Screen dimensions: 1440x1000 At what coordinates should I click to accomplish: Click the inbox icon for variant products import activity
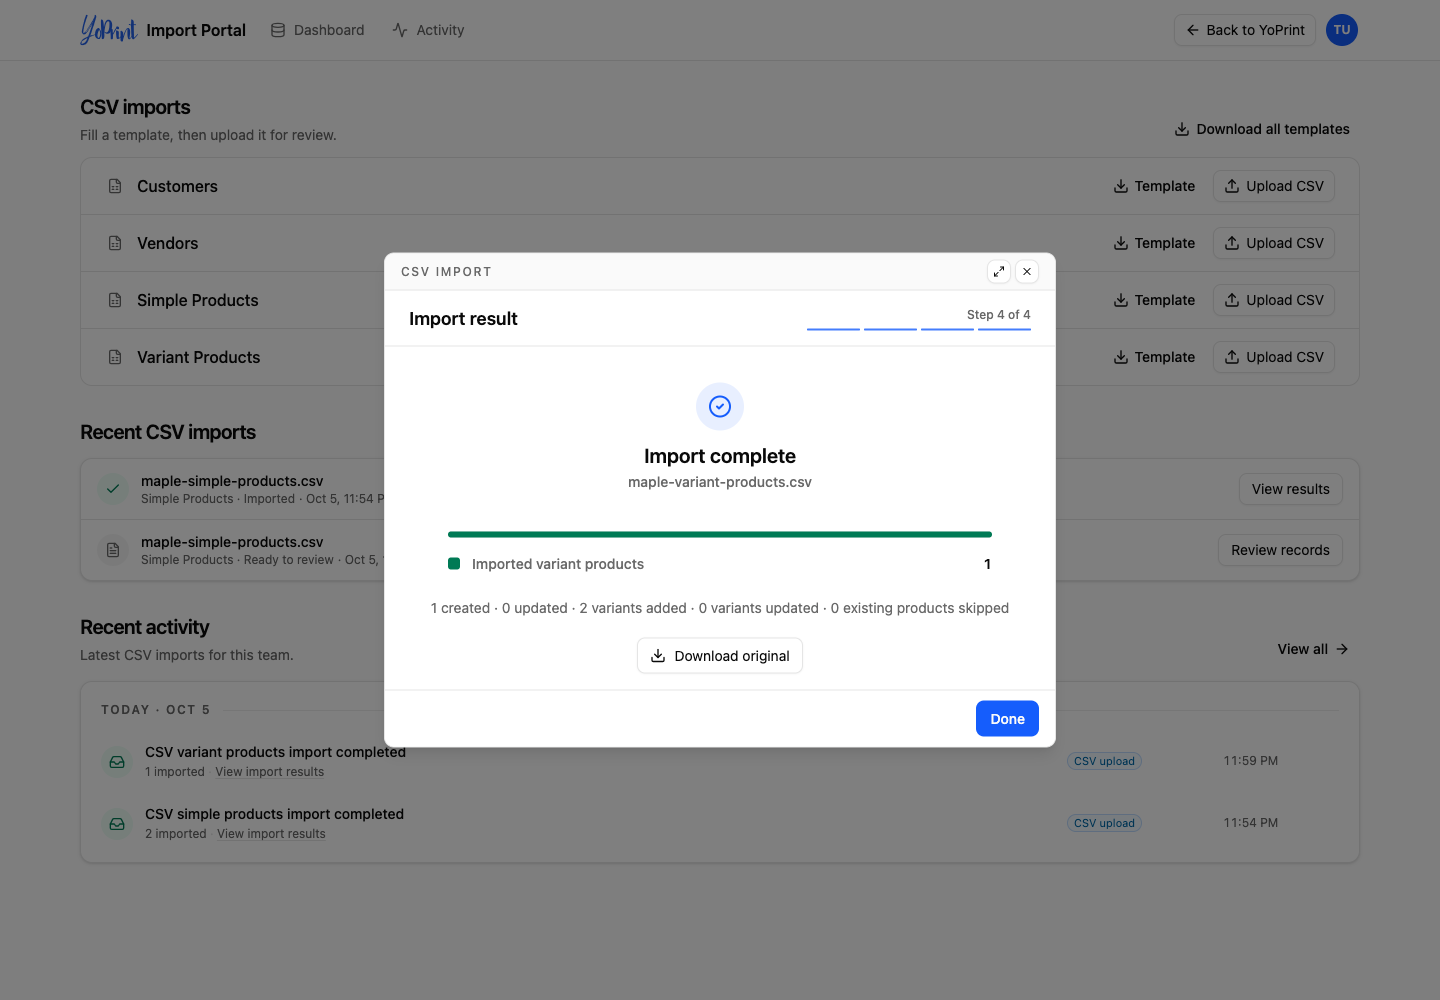coord(117,762)
